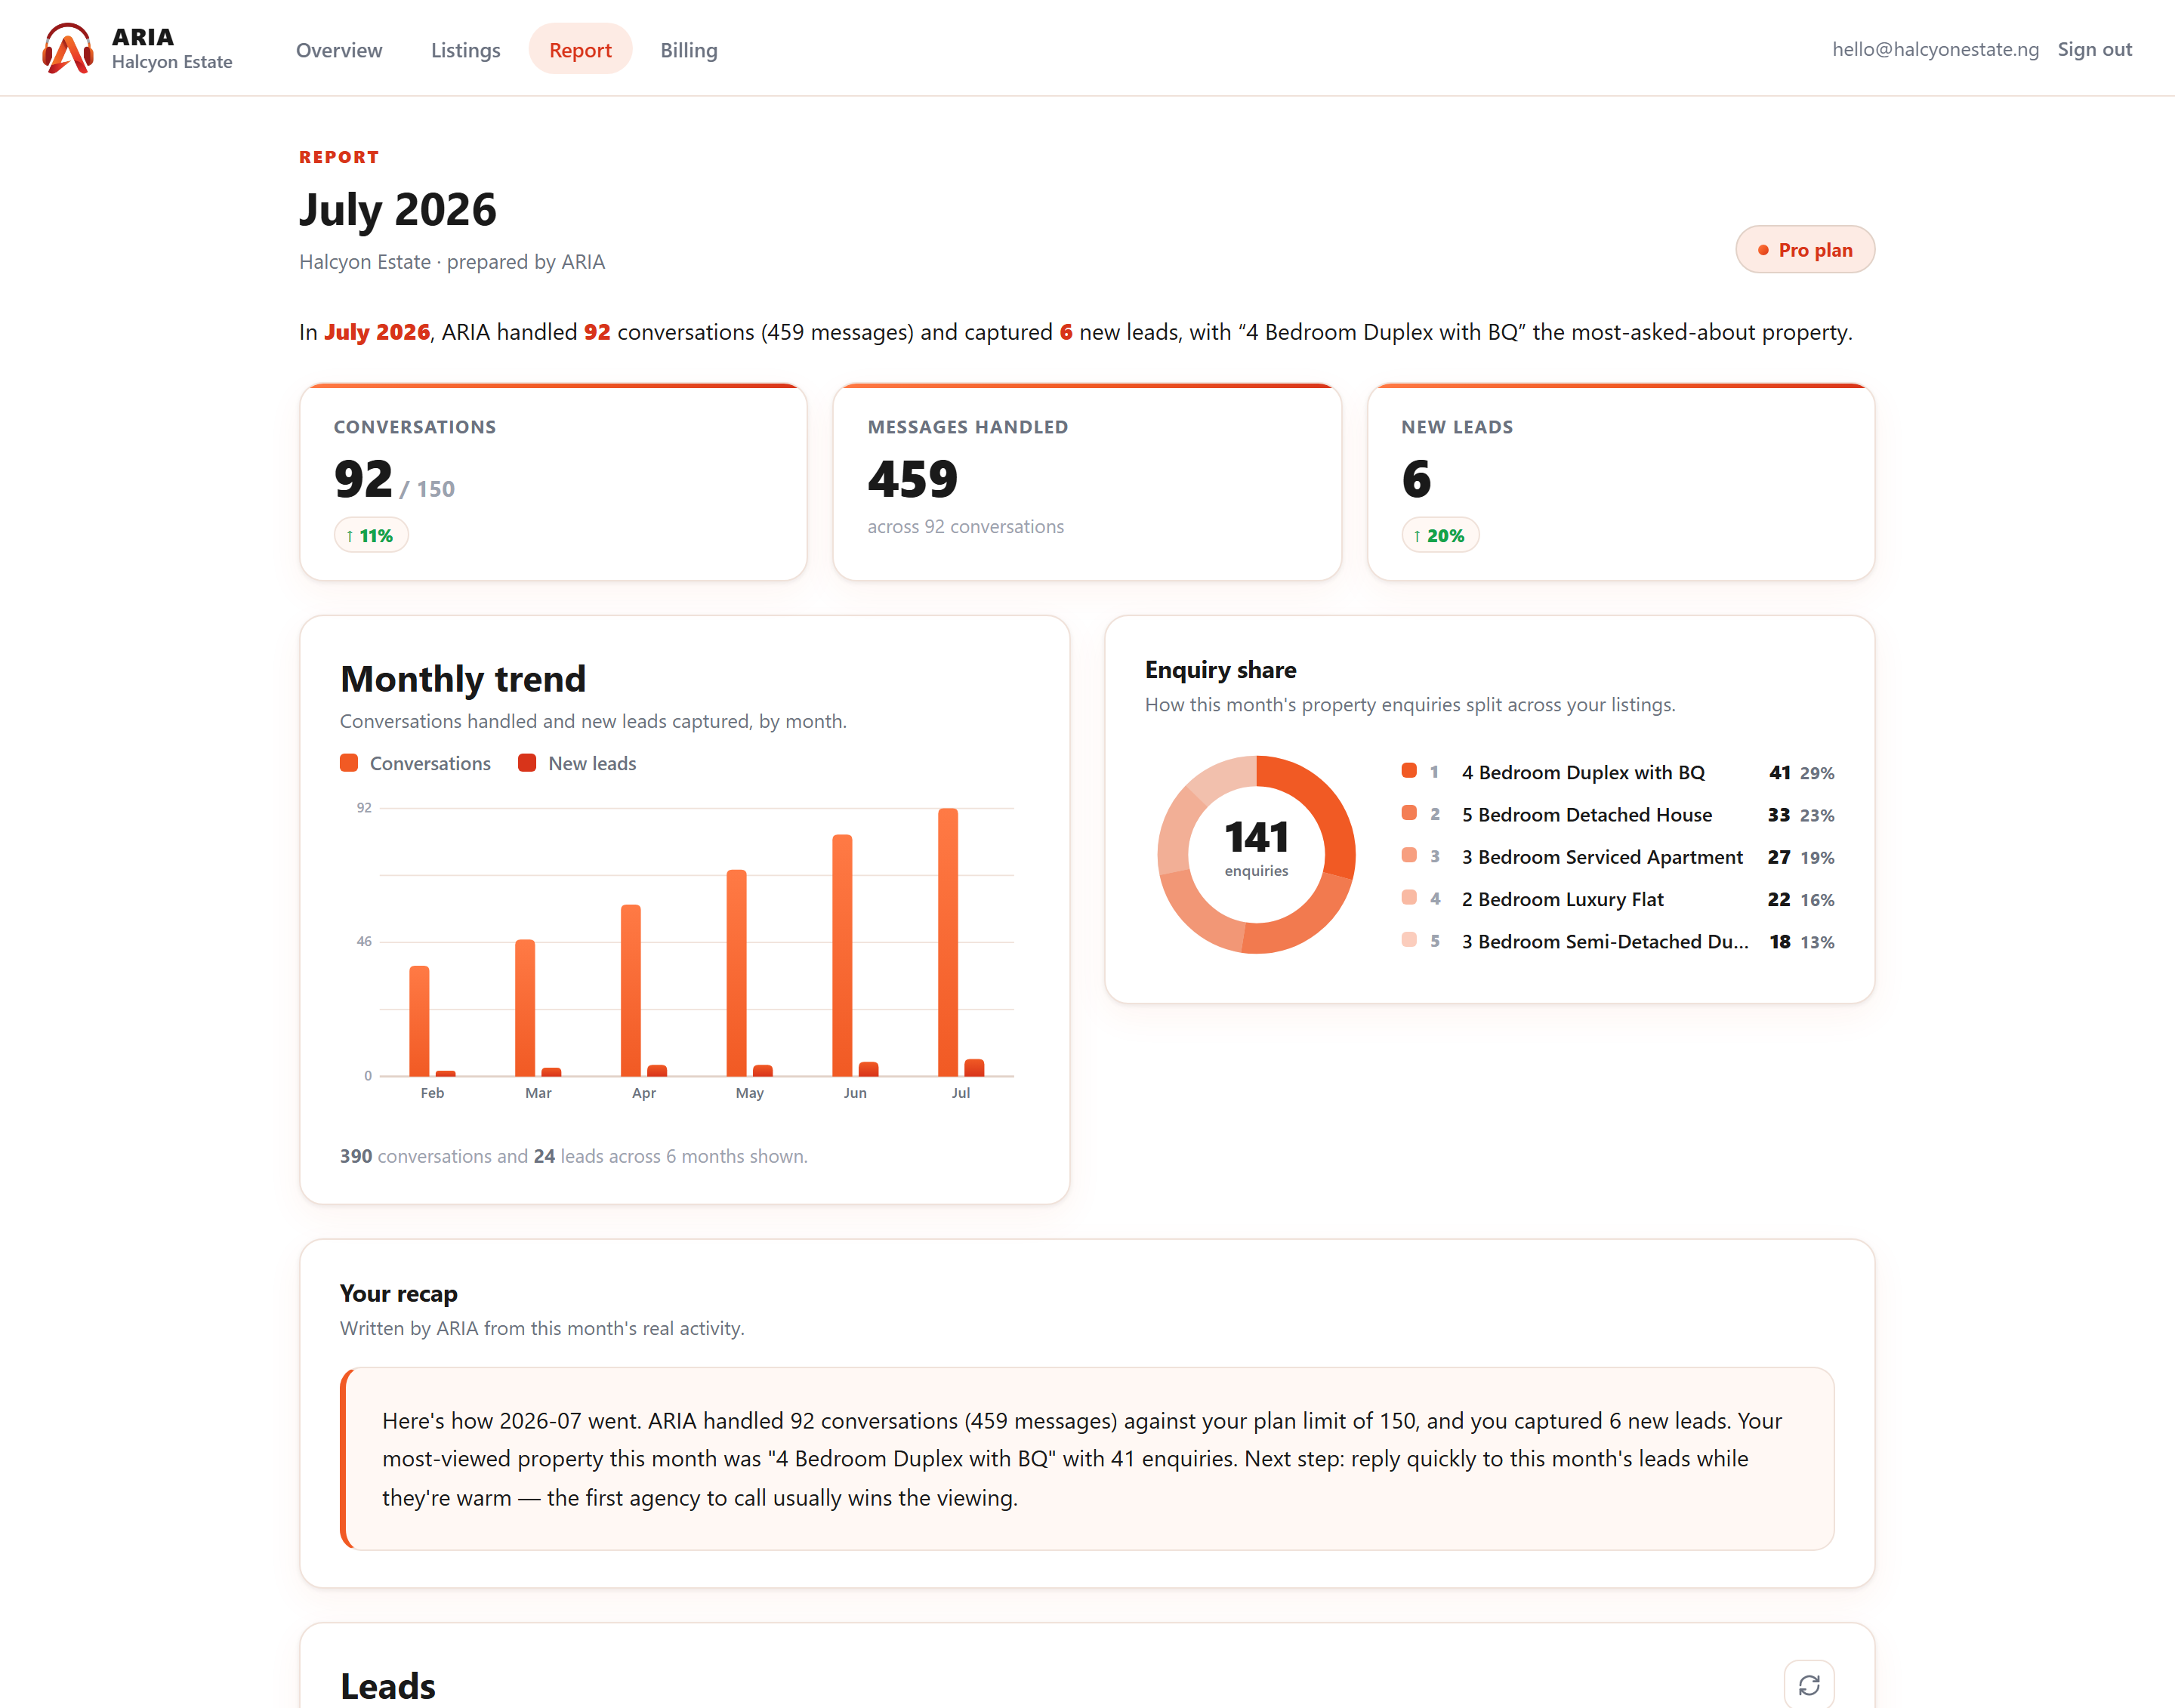Open the Overview tab
This screenshot has height=1708, width=2175.
[339, 49]
